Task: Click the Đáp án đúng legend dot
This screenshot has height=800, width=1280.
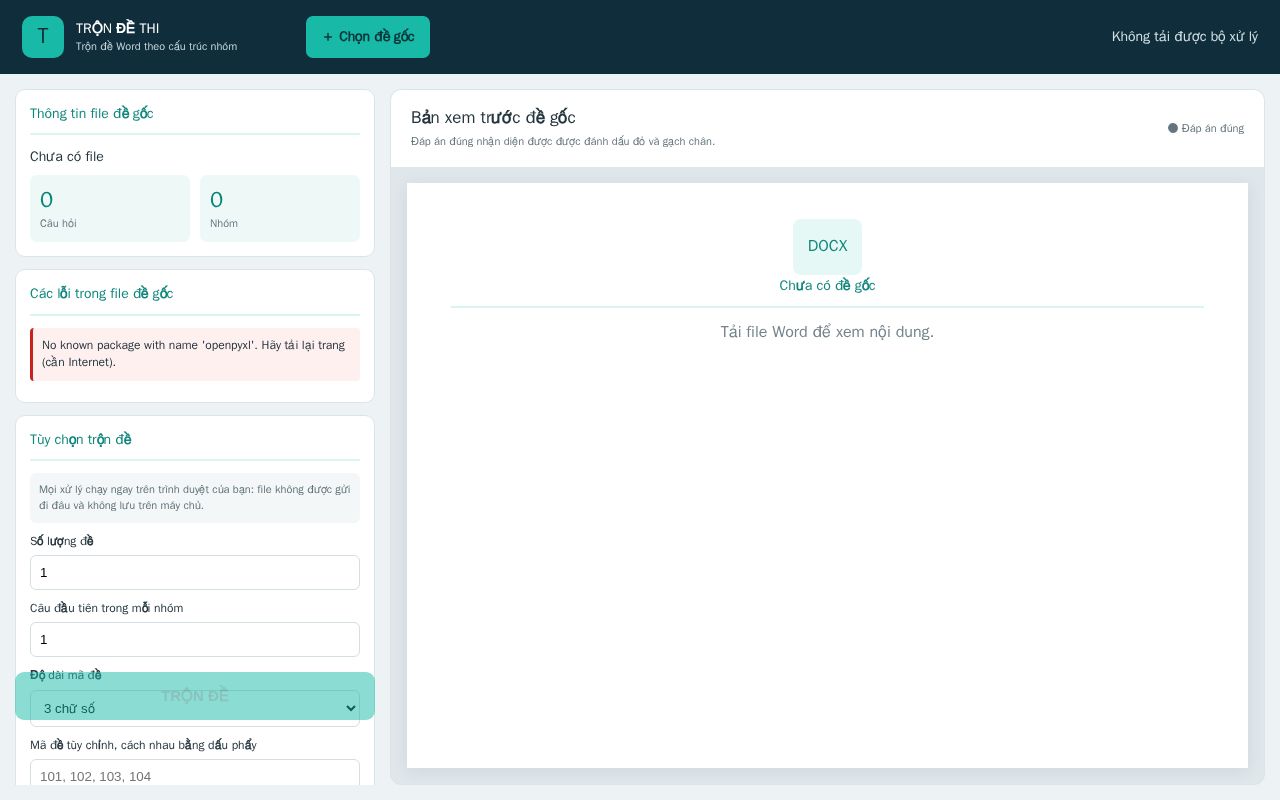Action: tap(1173, 128)
